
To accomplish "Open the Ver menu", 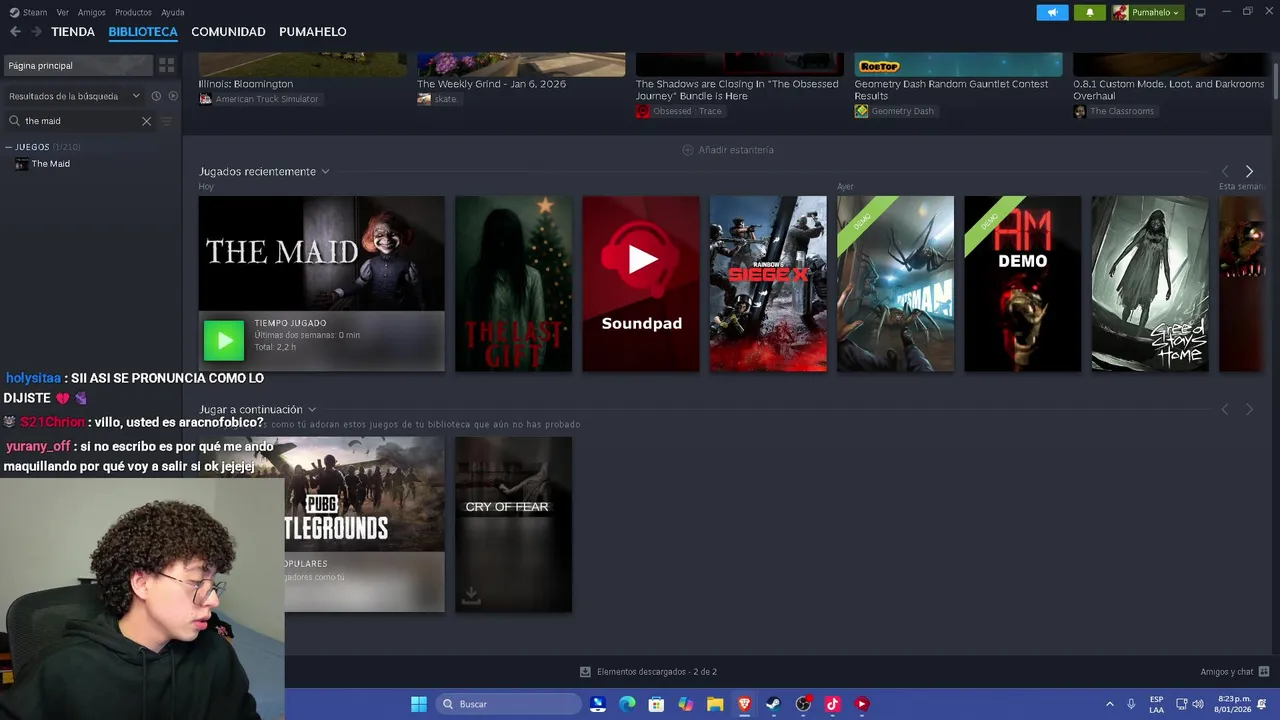I will (63, 12).
